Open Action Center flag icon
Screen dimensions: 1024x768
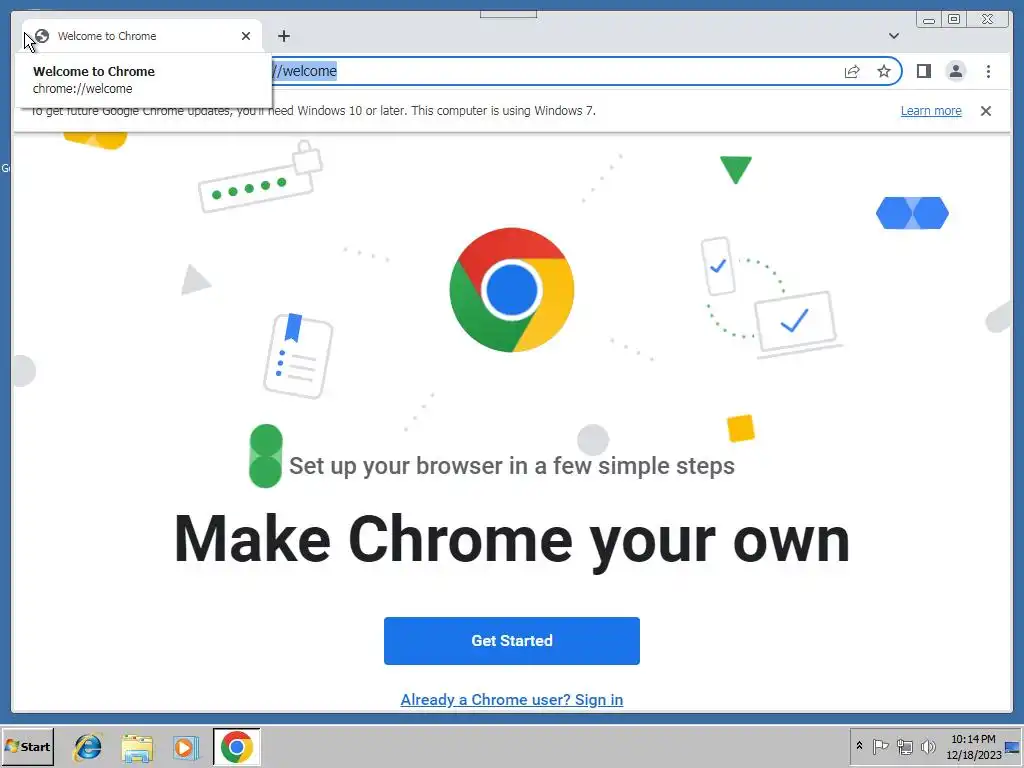pos(880,746)
